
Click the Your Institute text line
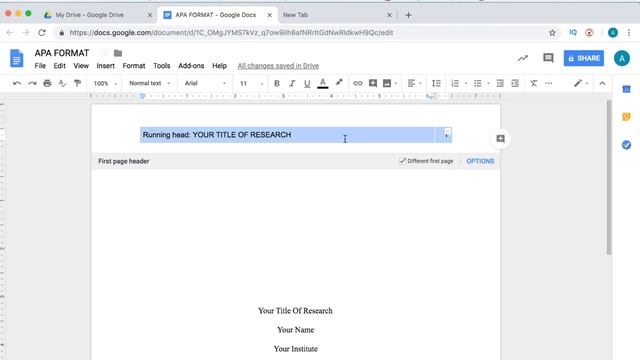[296, 349]
